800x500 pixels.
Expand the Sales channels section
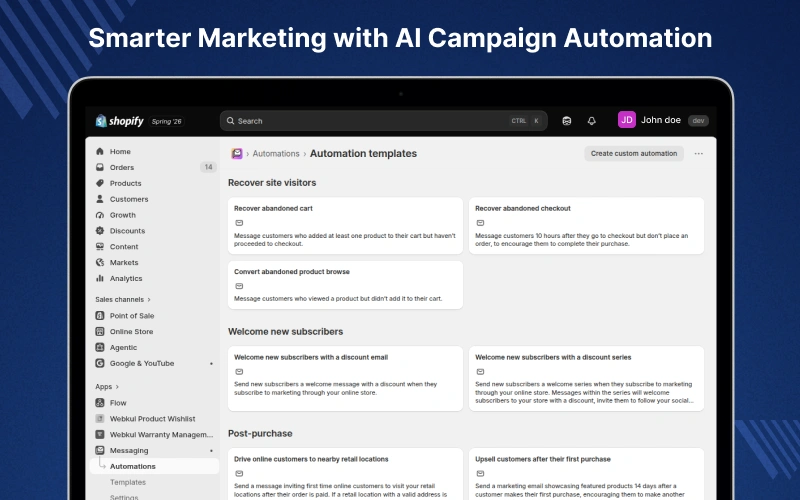pyautogui.click(x=123, y=299)
